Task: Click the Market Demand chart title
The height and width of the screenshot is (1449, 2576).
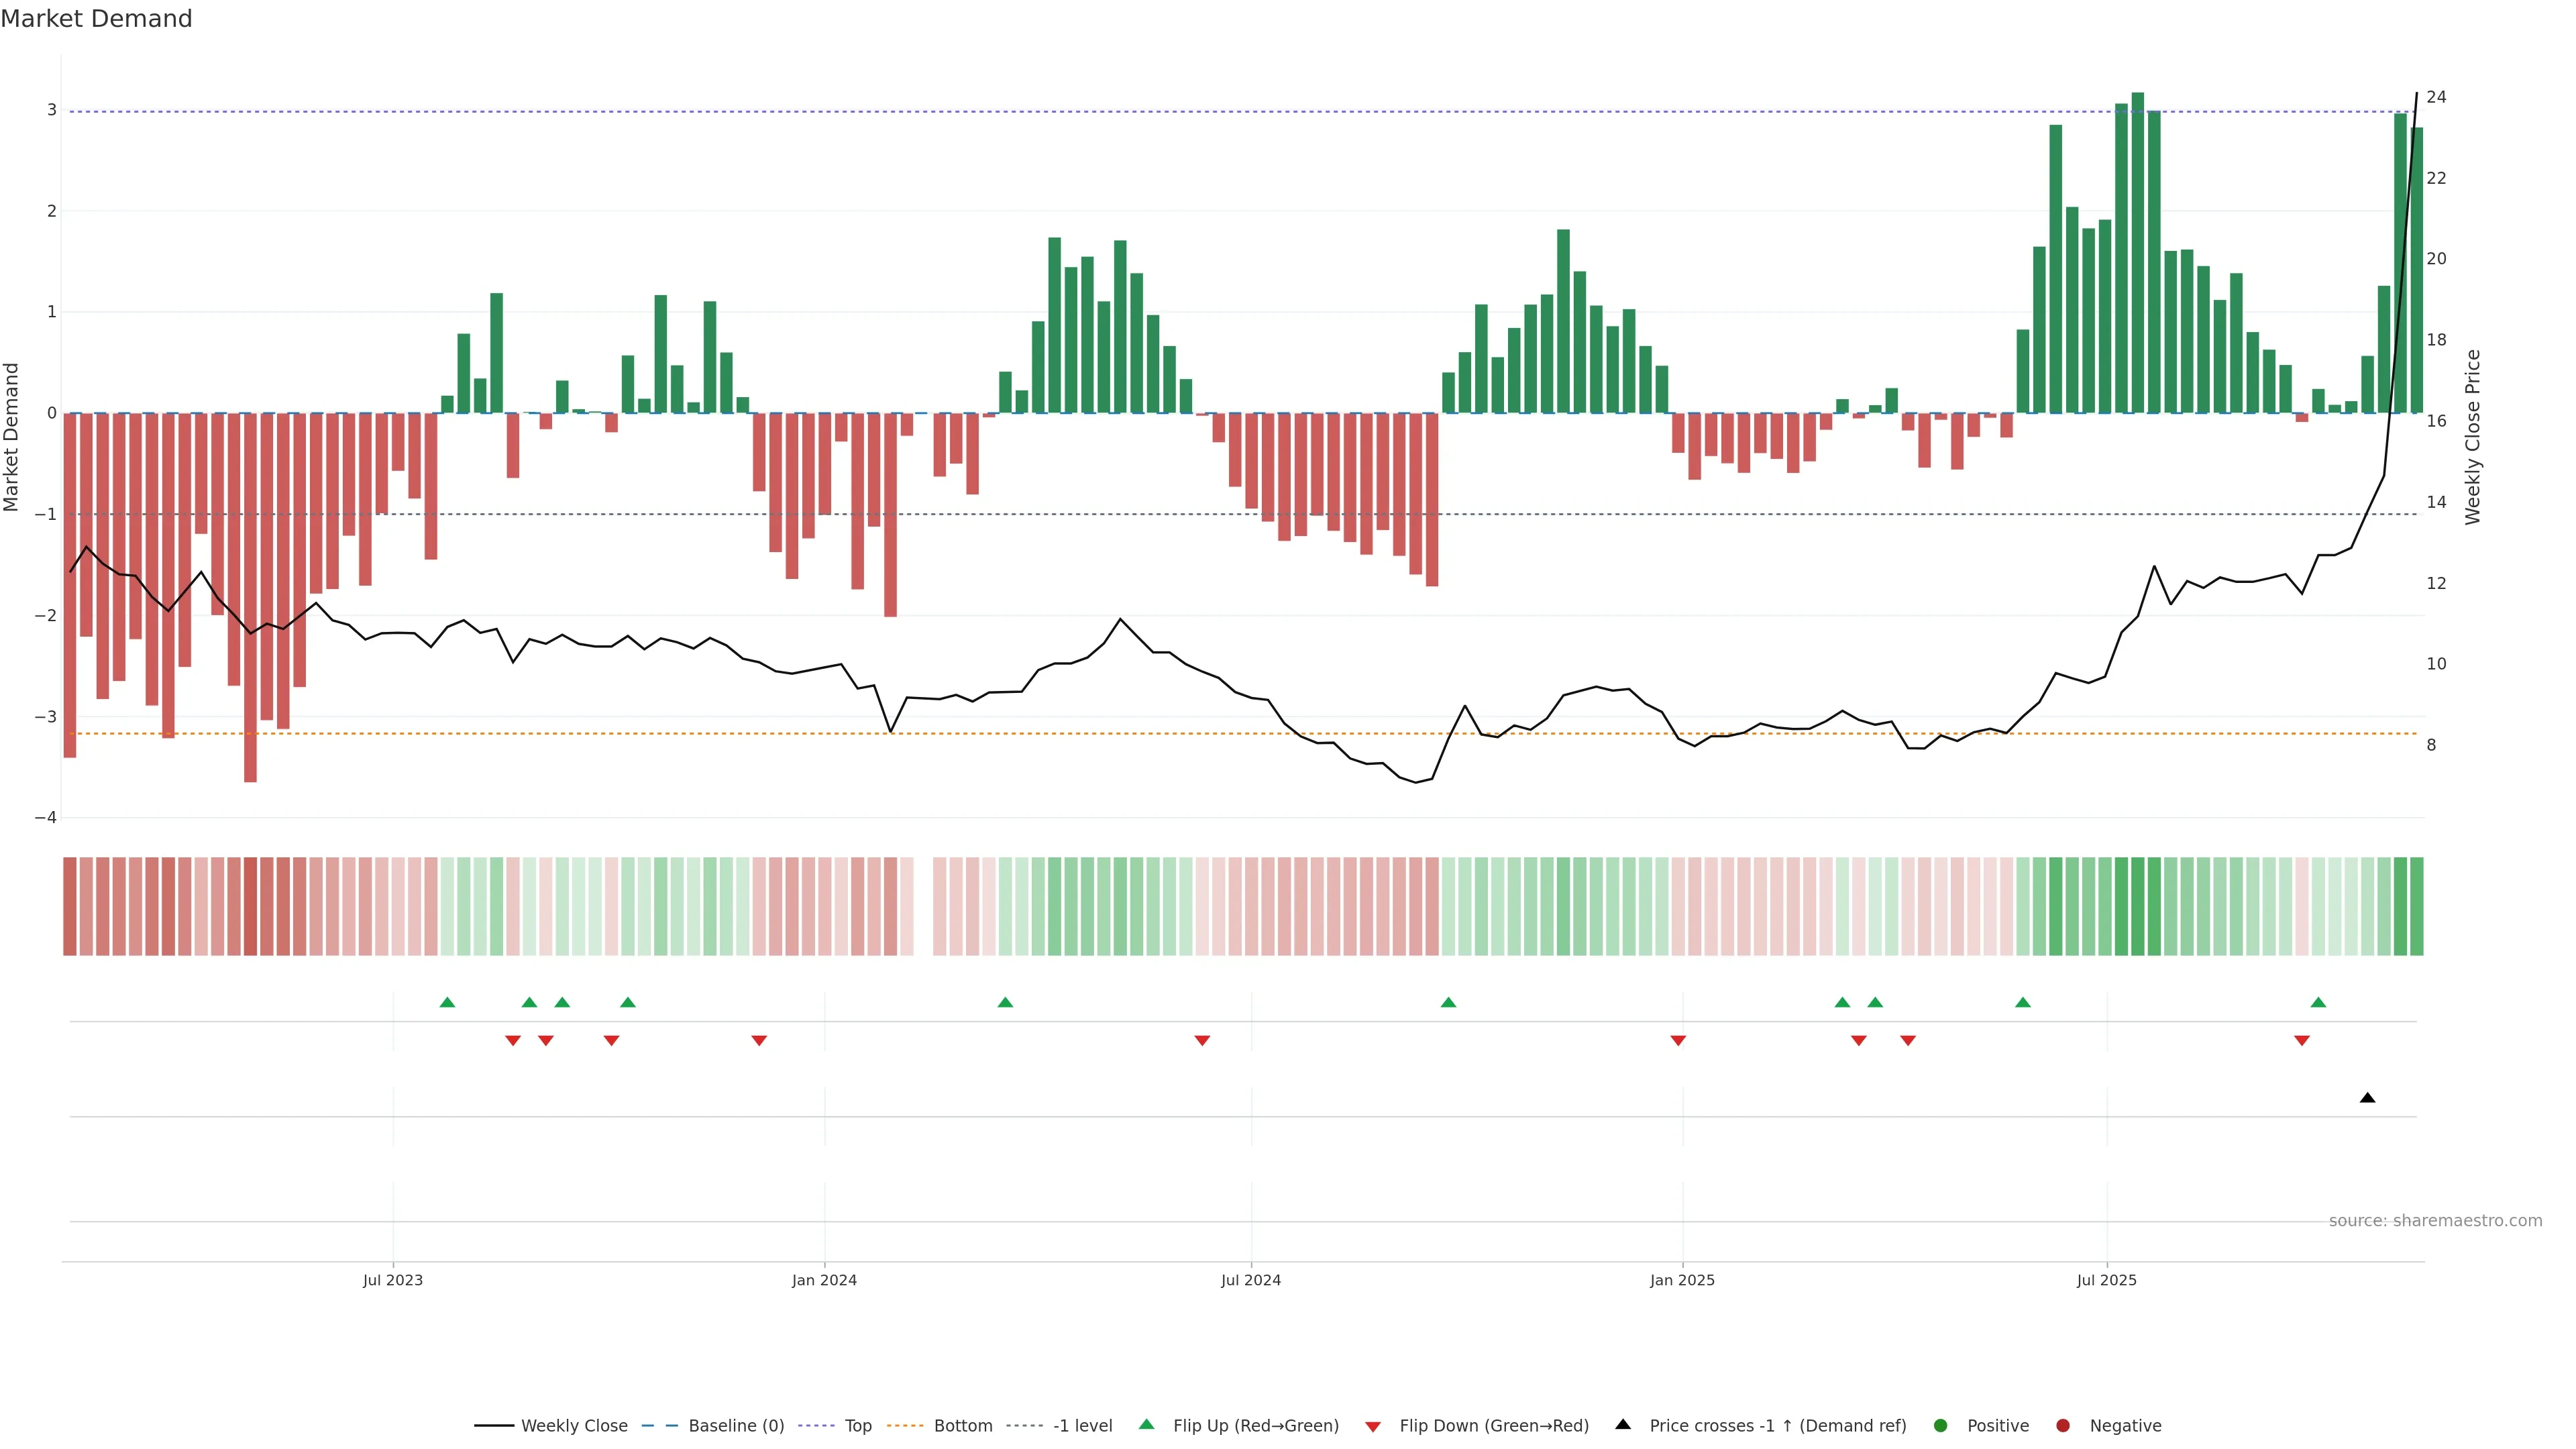Action: pos(96,19)
